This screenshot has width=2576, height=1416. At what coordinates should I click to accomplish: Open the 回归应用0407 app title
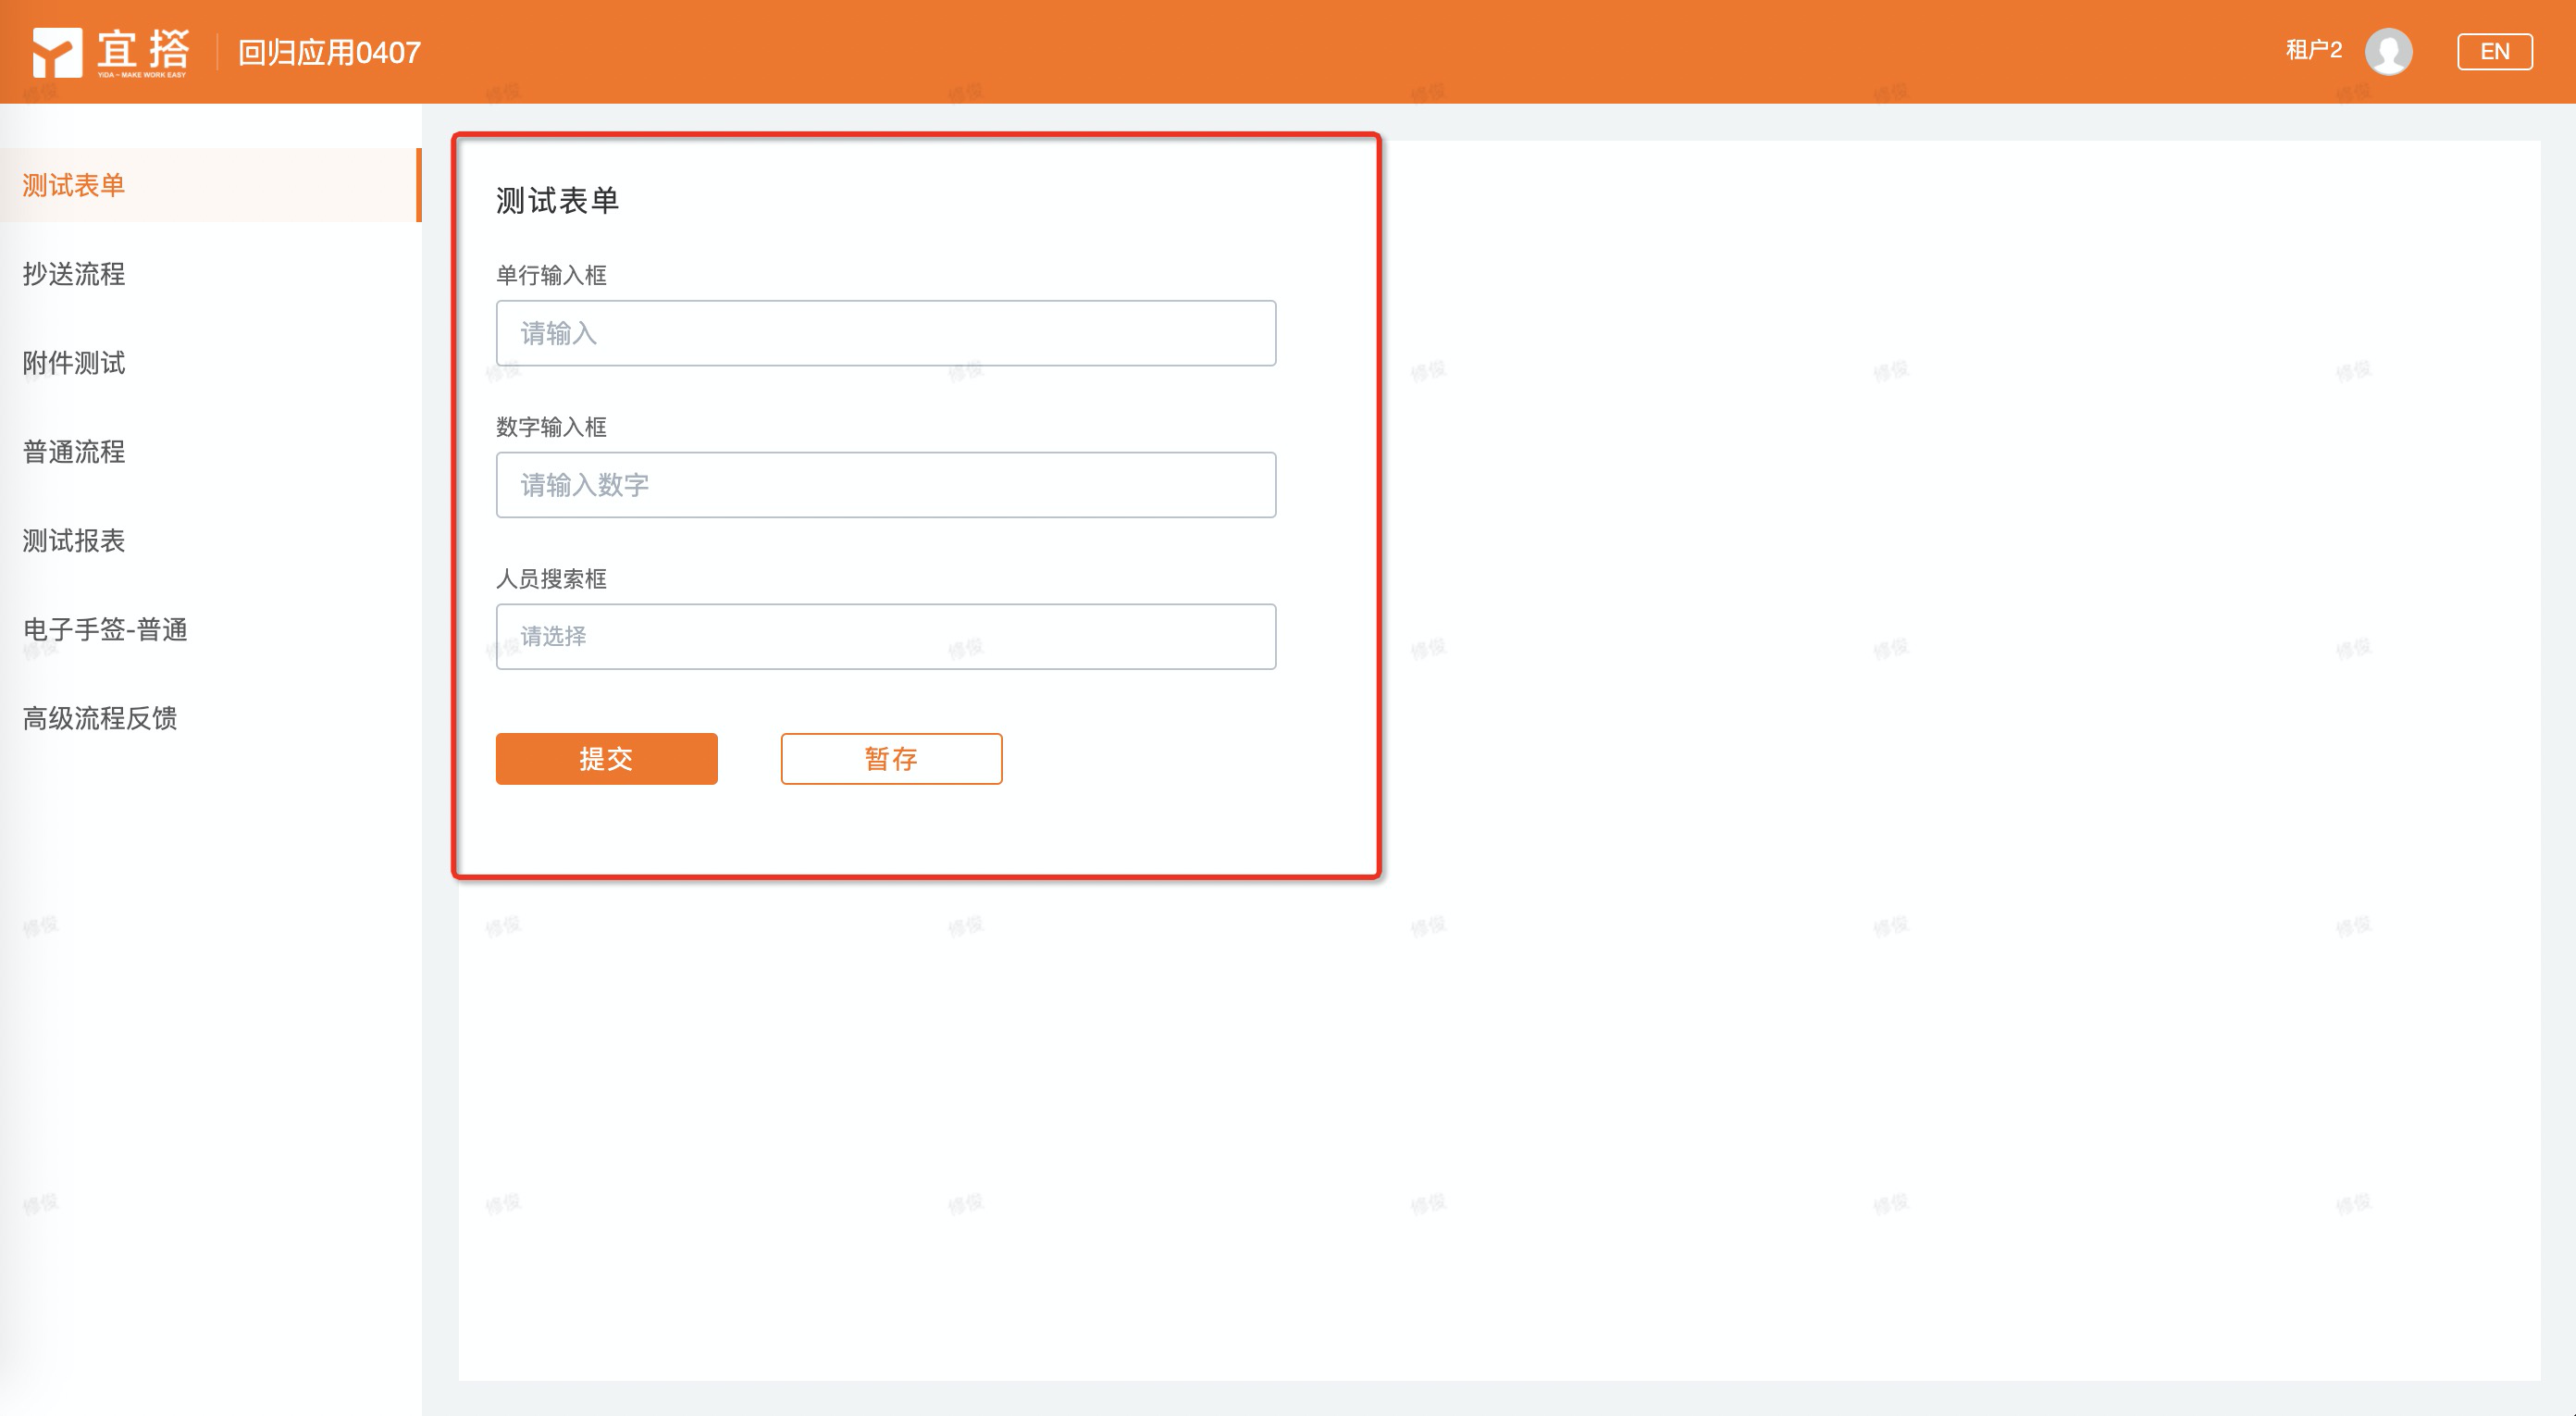tap(329, 52)
